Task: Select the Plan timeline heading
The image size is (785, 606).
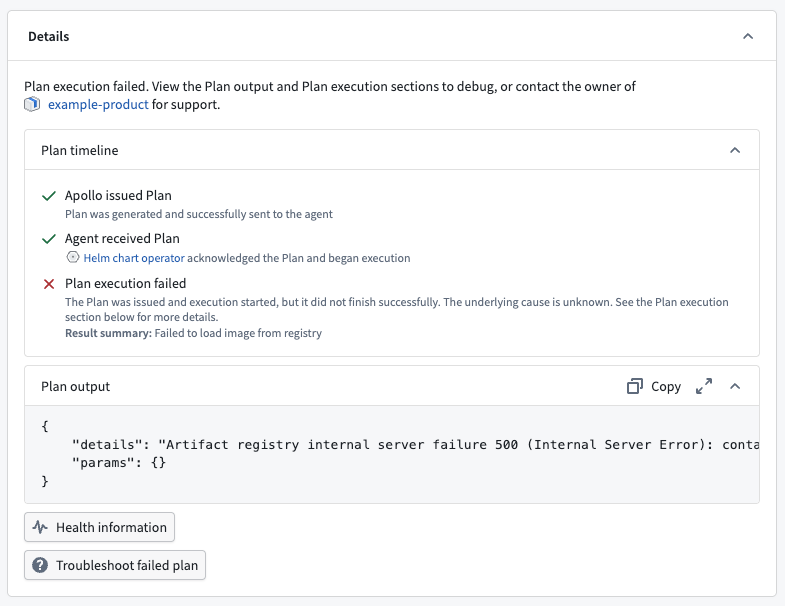Action: (x=80, y=150)
